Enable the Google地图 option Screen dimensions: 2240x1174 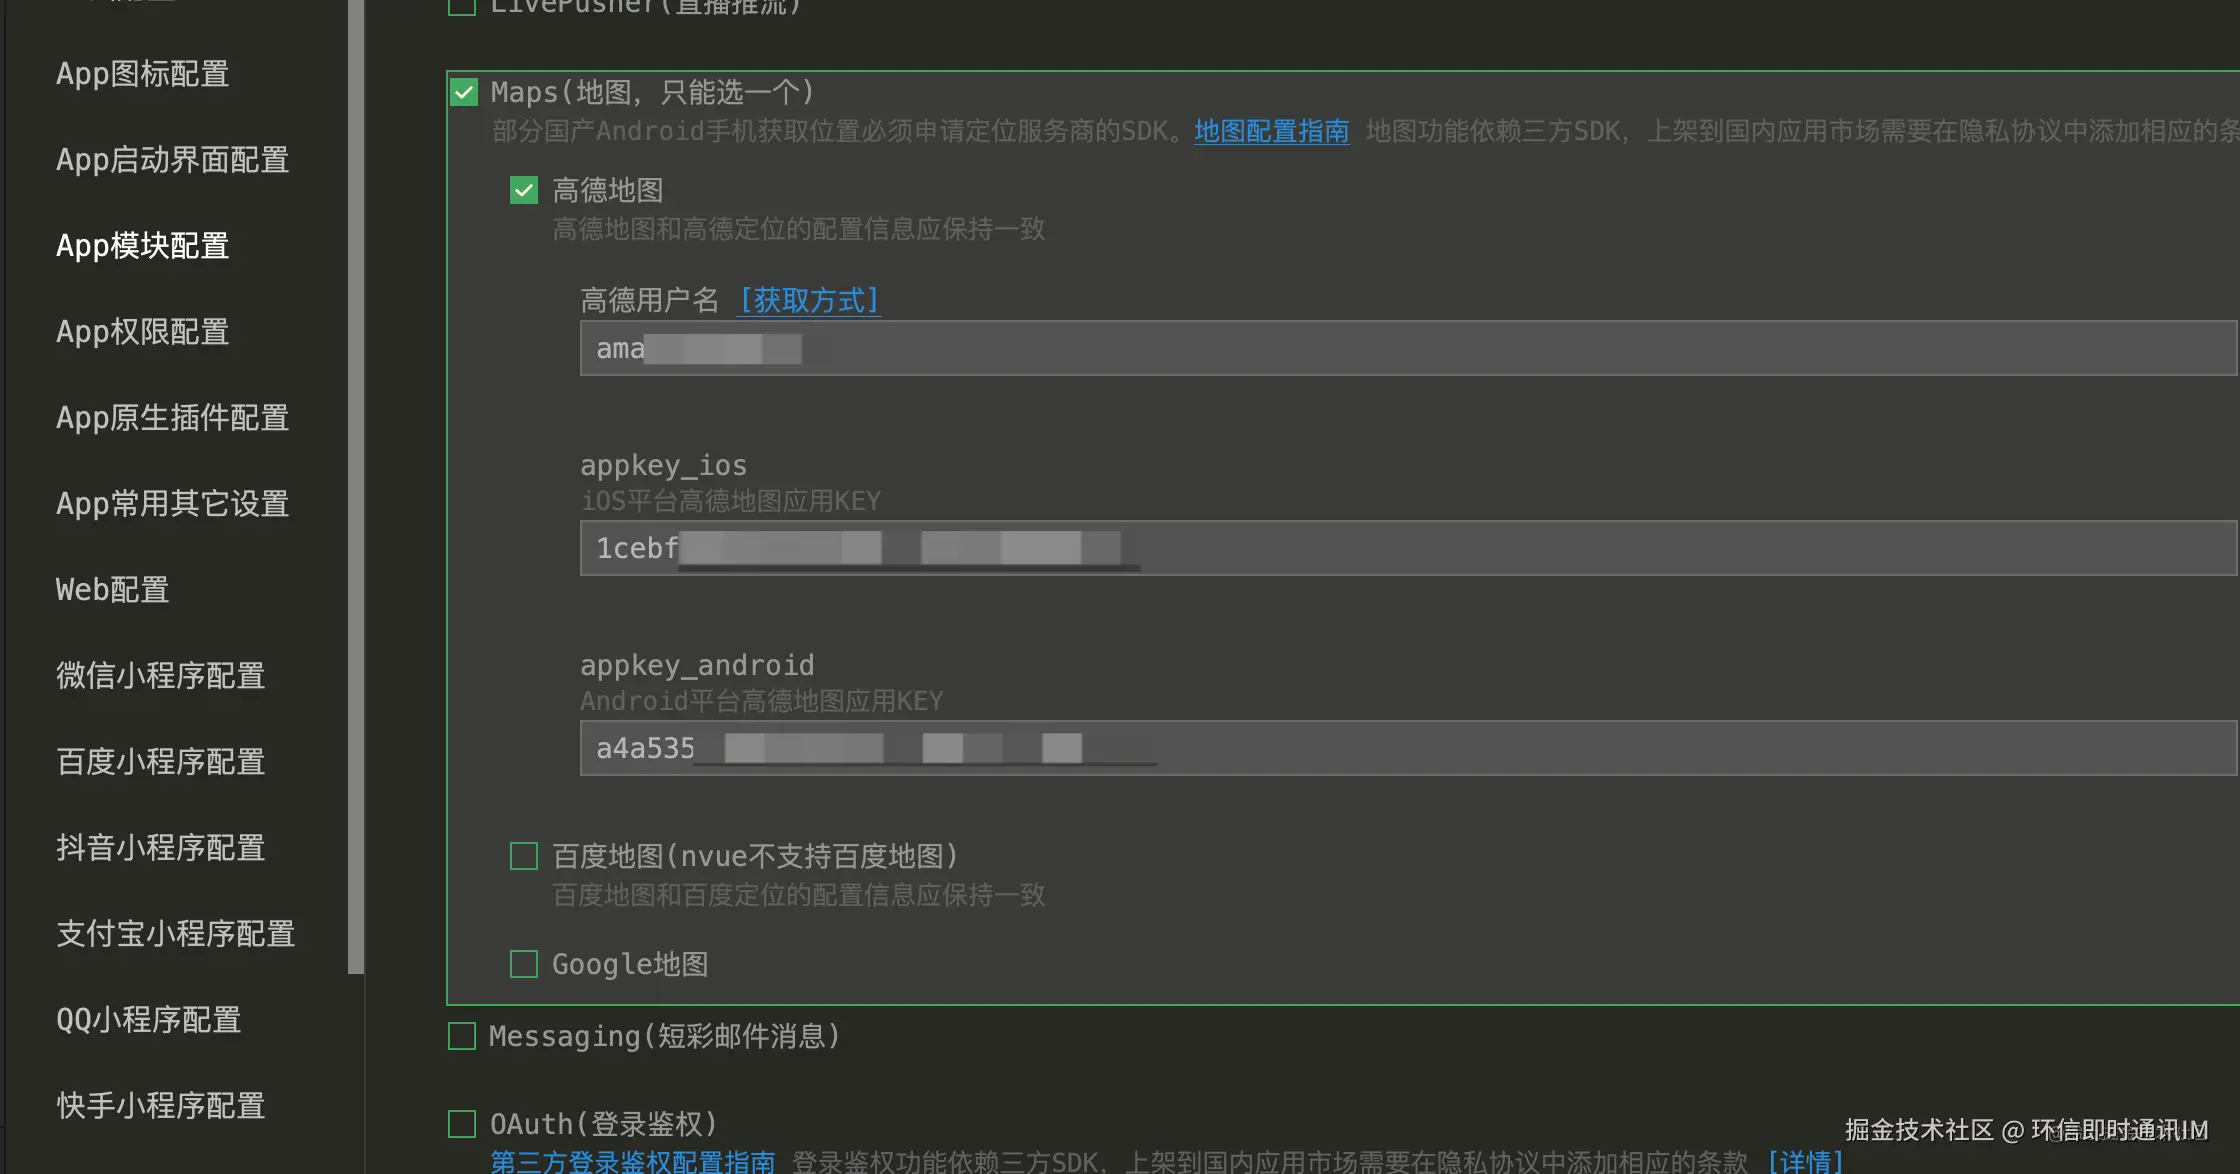pos(523,963)
